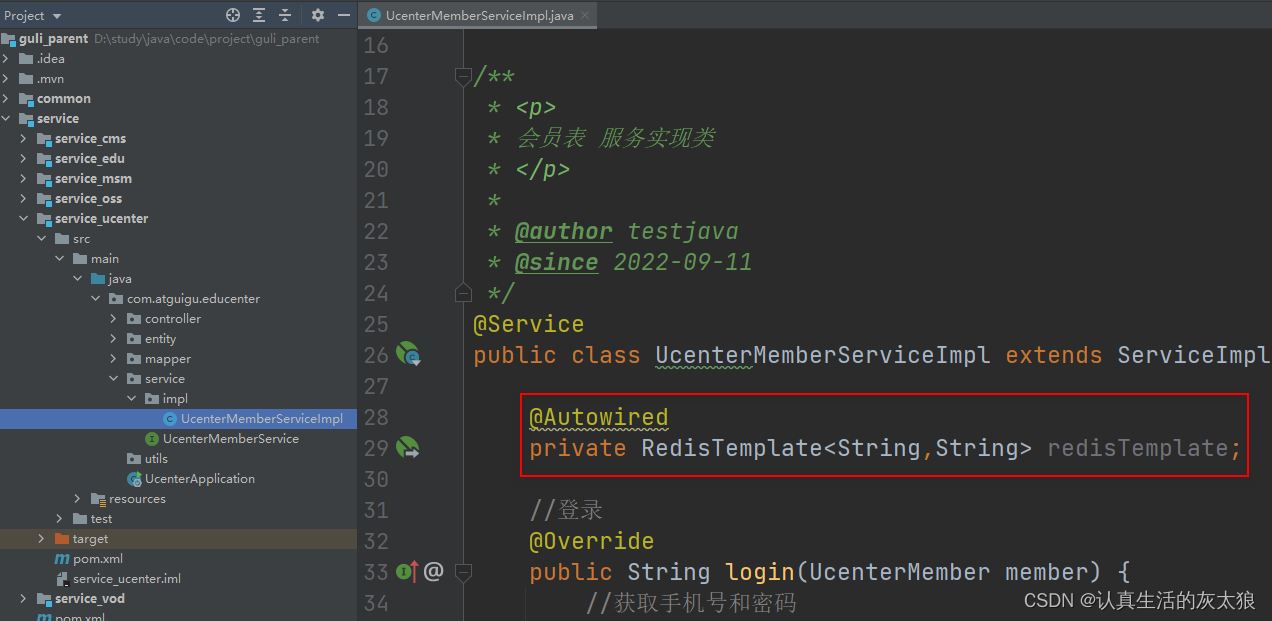Close the UcenterMemberServiceImpl.java tab

pos(585,16)
